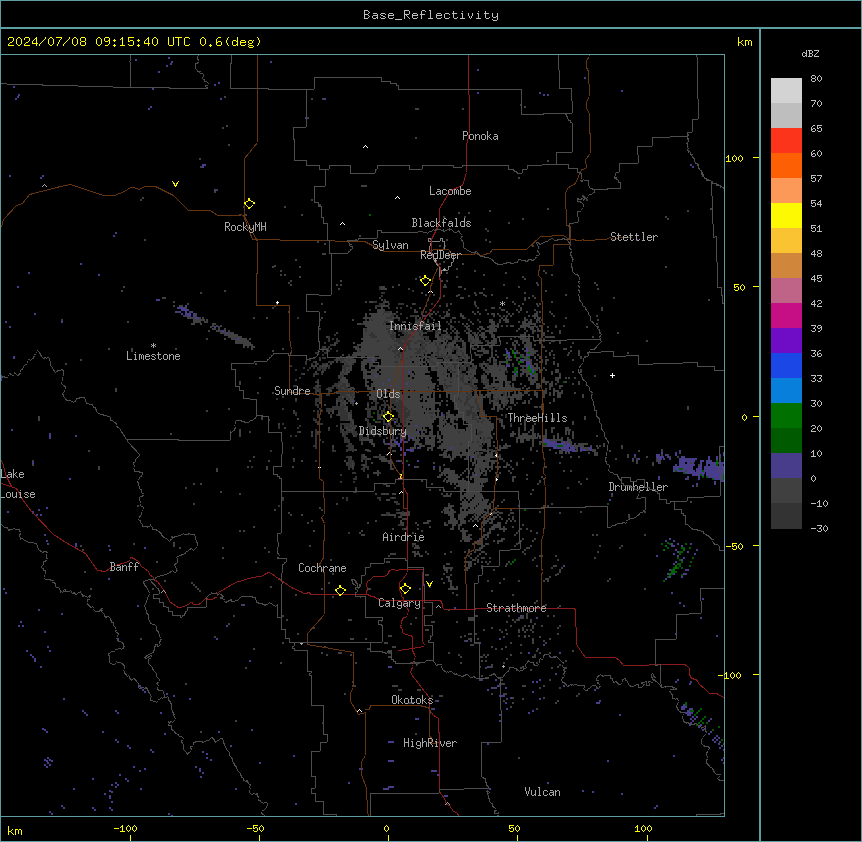The image size is (862, 842).
Task: Select the Calgary label
Action: (x=399, y=603)
